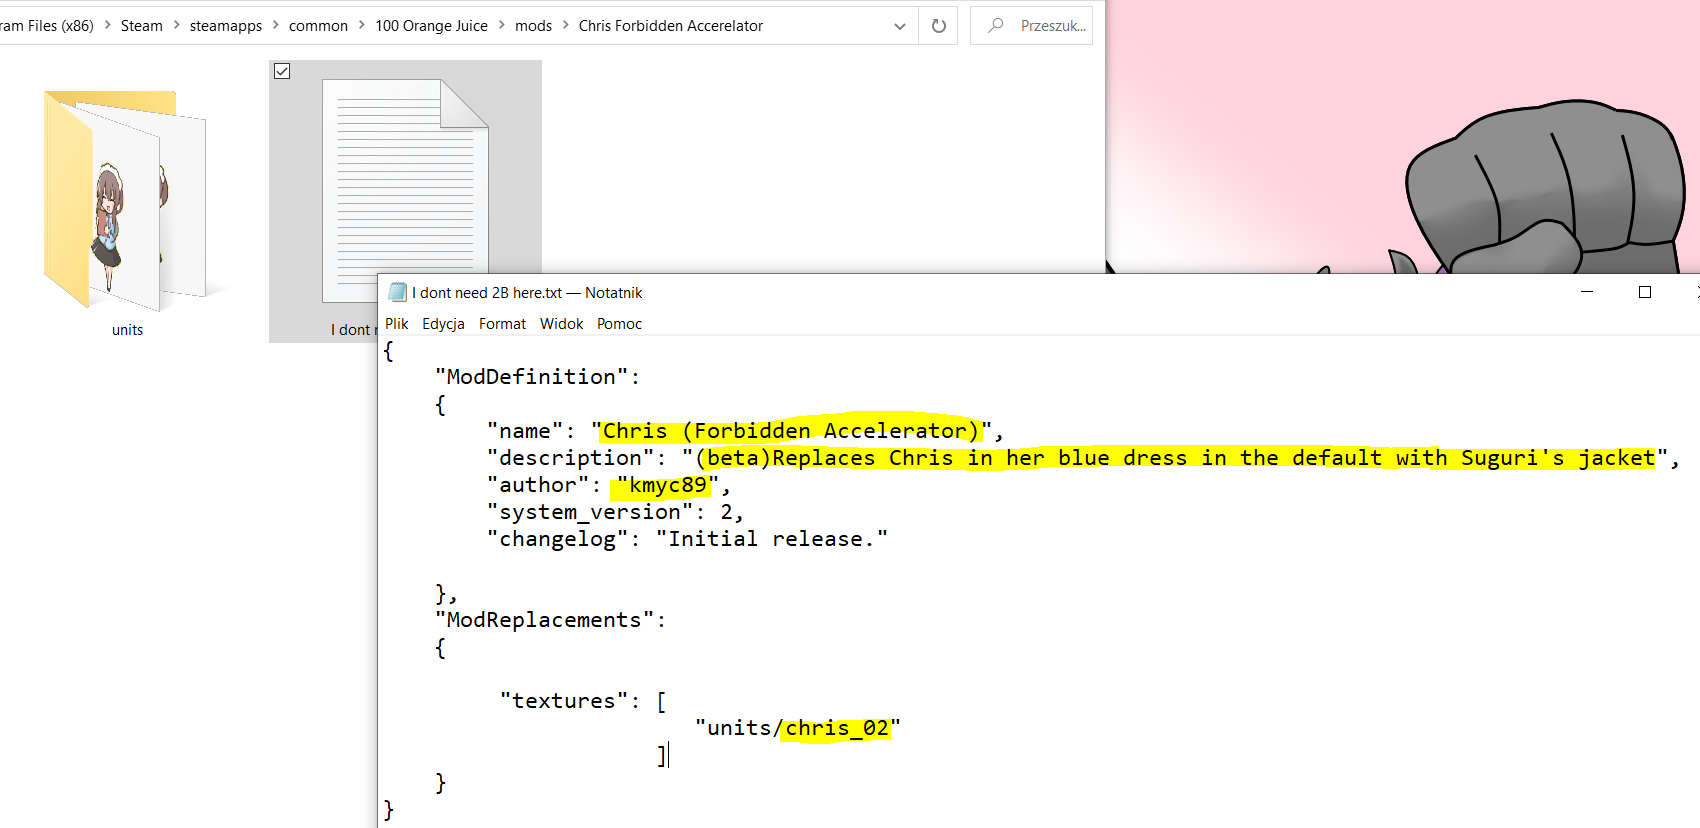Go to steamapps in the address bar
The height and width of the screenshot is (828, 1700).
[226, 26]
